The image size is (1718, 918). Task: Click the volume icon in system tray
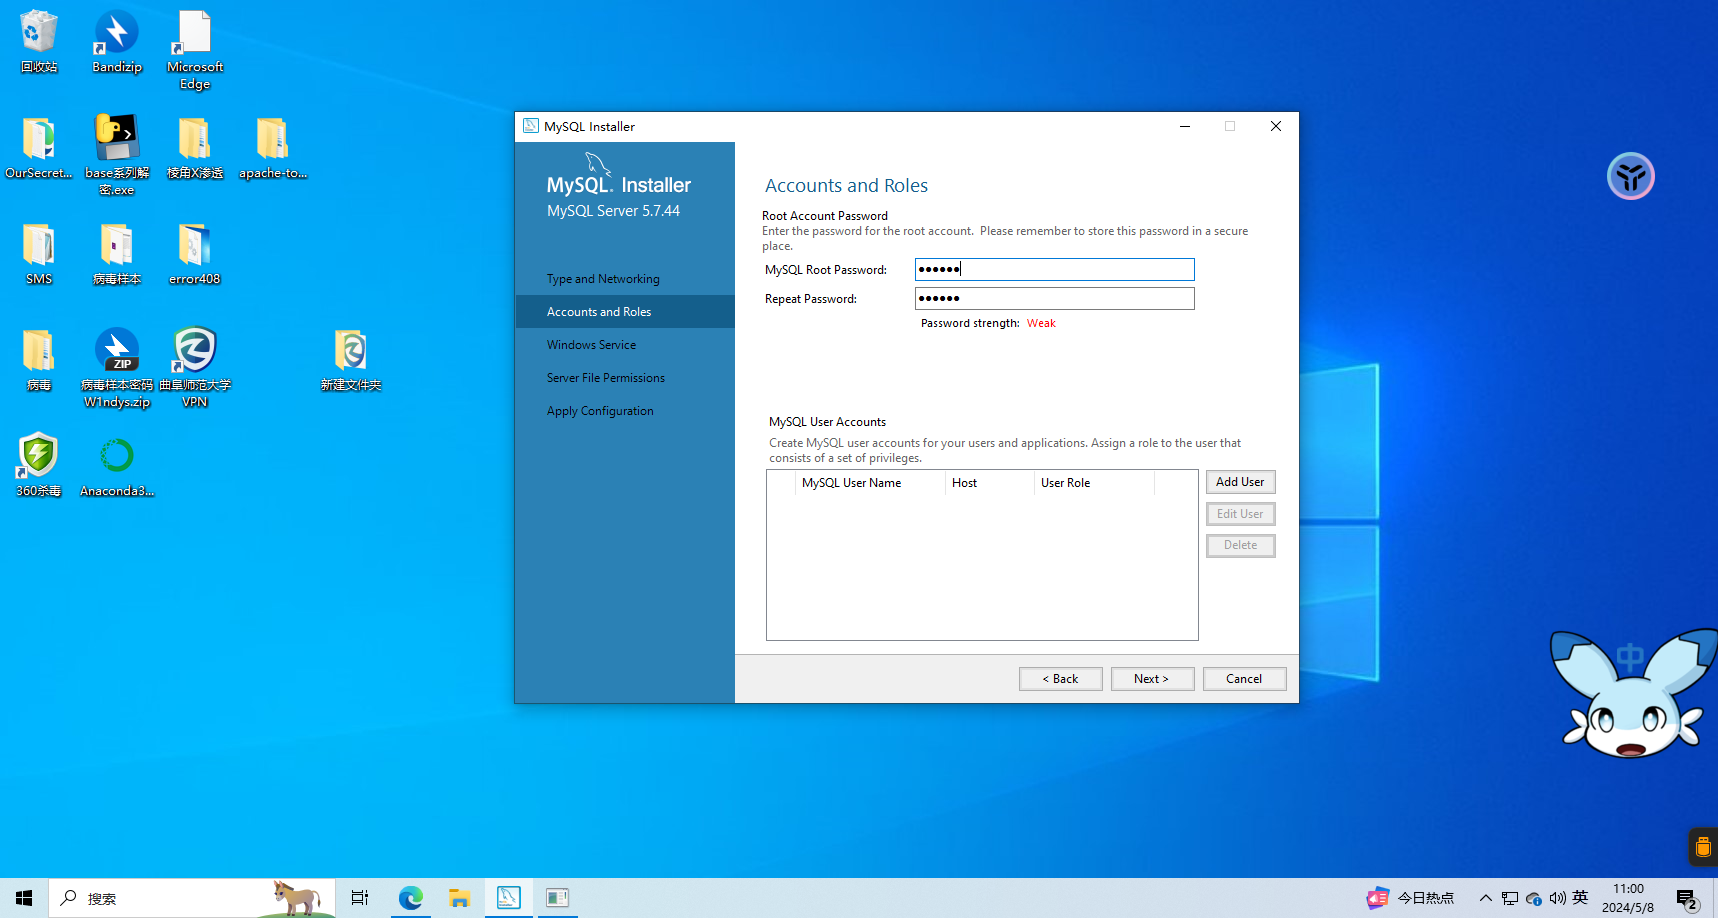1557,898
